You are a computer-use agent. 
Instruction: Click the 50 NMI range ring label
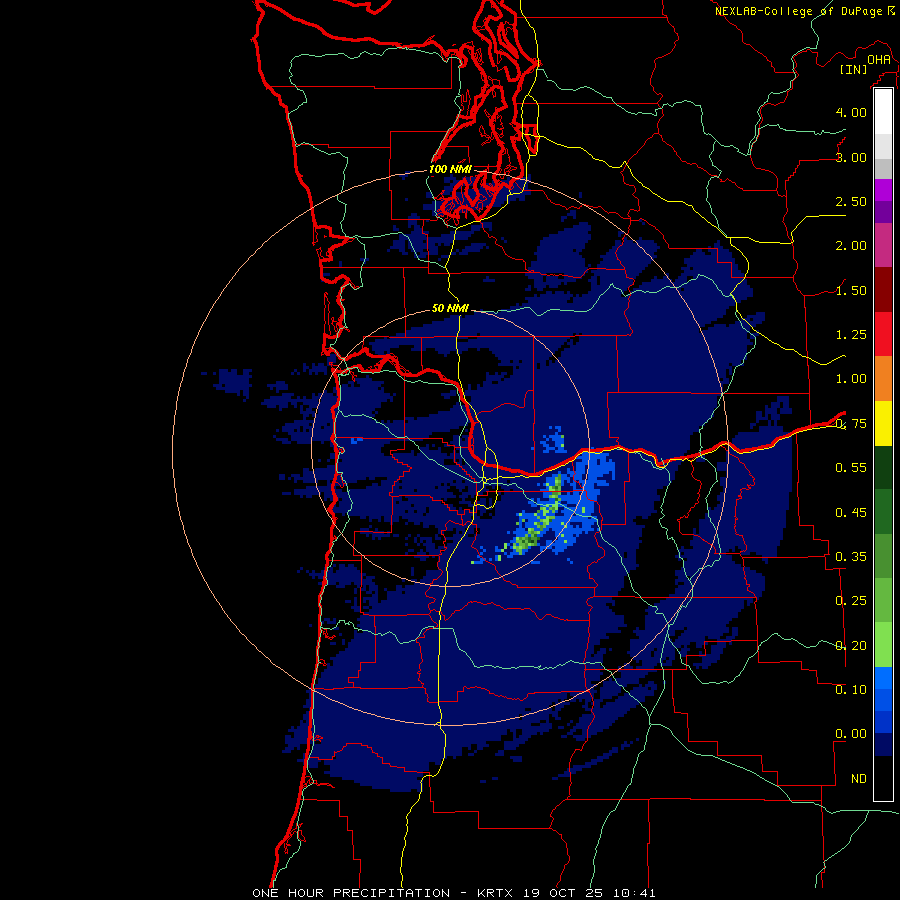coord(451,308)
